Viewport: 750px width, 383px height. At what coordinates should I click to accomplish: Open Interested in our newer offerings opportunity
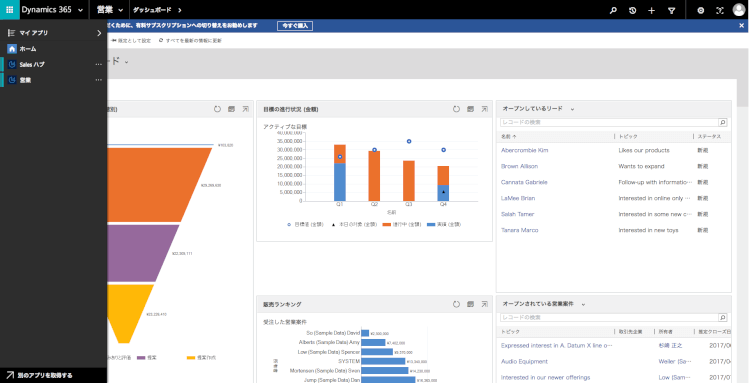point(545,377)
